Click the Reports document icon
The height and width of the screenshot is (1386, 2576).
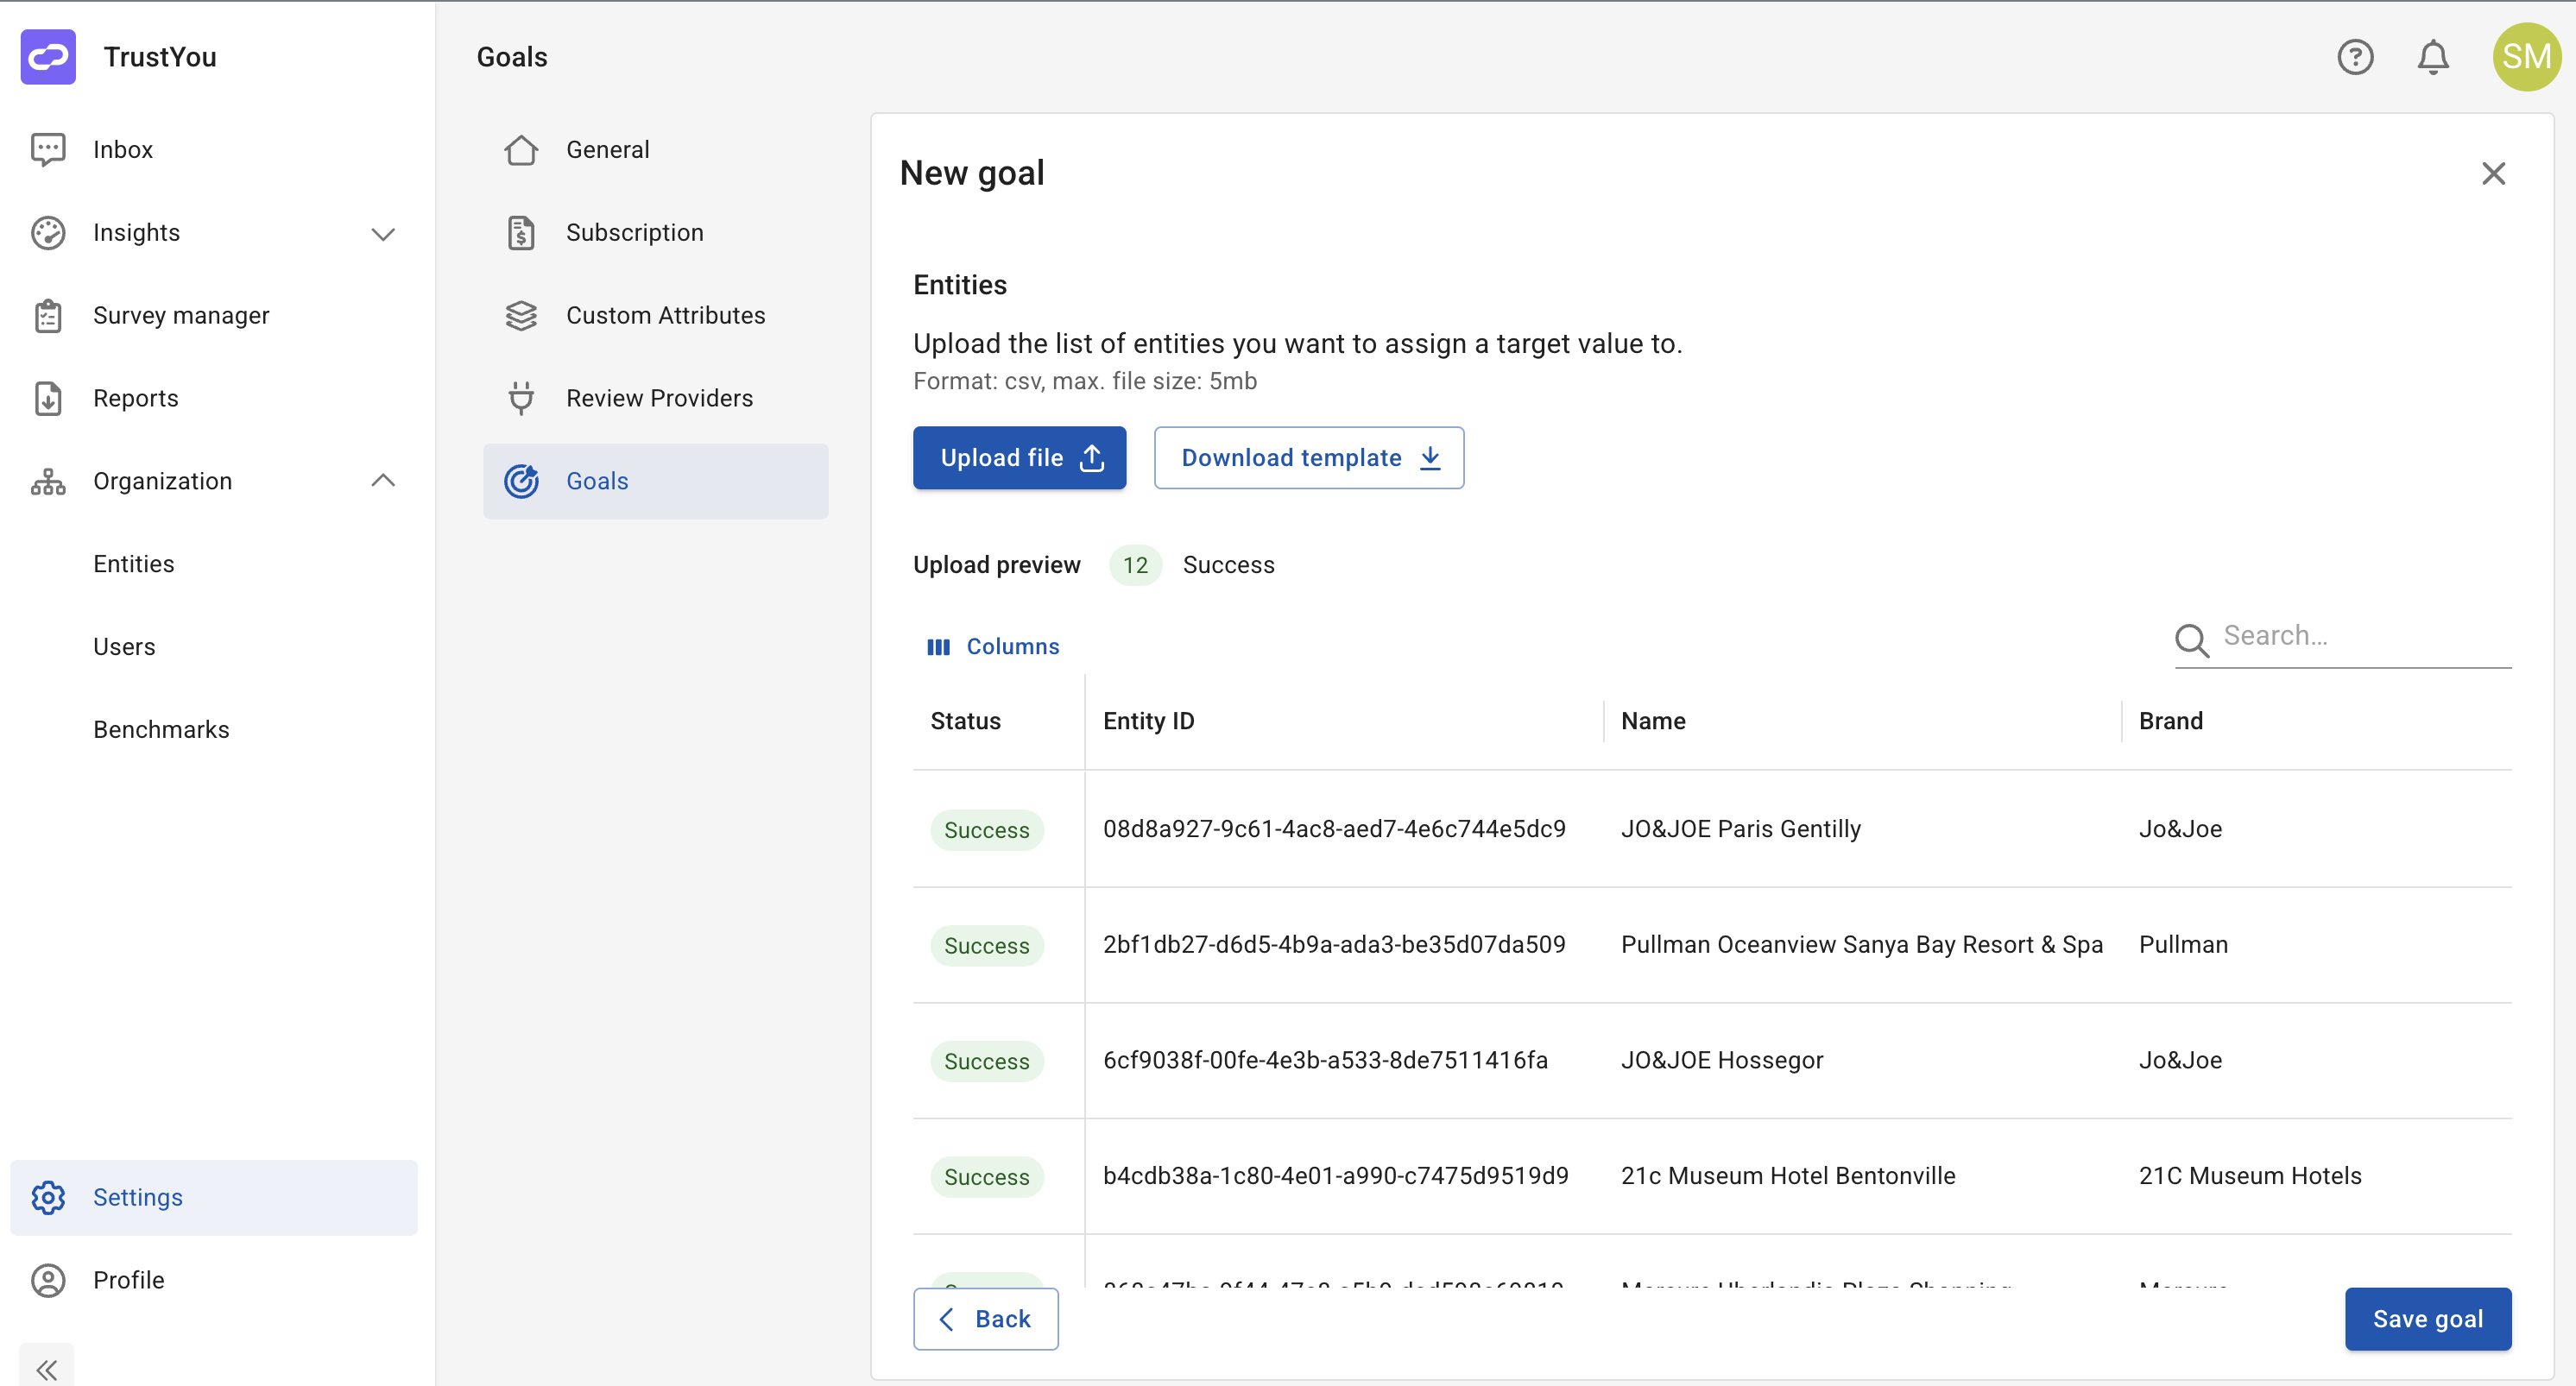[48, 398]
